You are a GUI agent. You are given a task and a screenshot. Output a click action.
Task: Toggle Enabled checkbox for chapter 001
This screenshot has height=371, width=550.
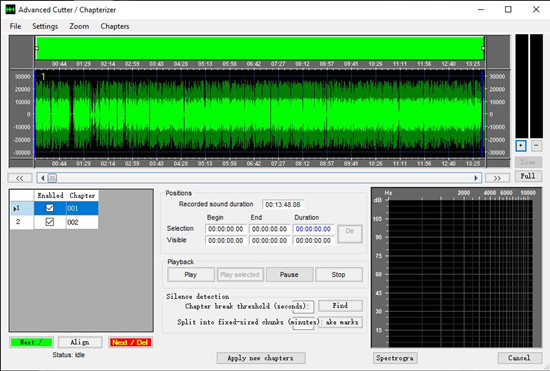[x=50, y=208]
